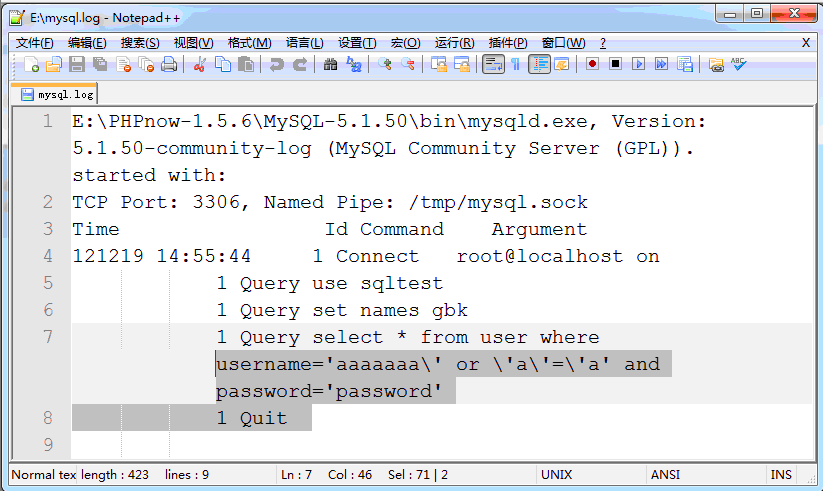Undo last action using toolbar arrow
This screenshot has width=823, height=491.
pyautogui.click(x=276, y=65)
